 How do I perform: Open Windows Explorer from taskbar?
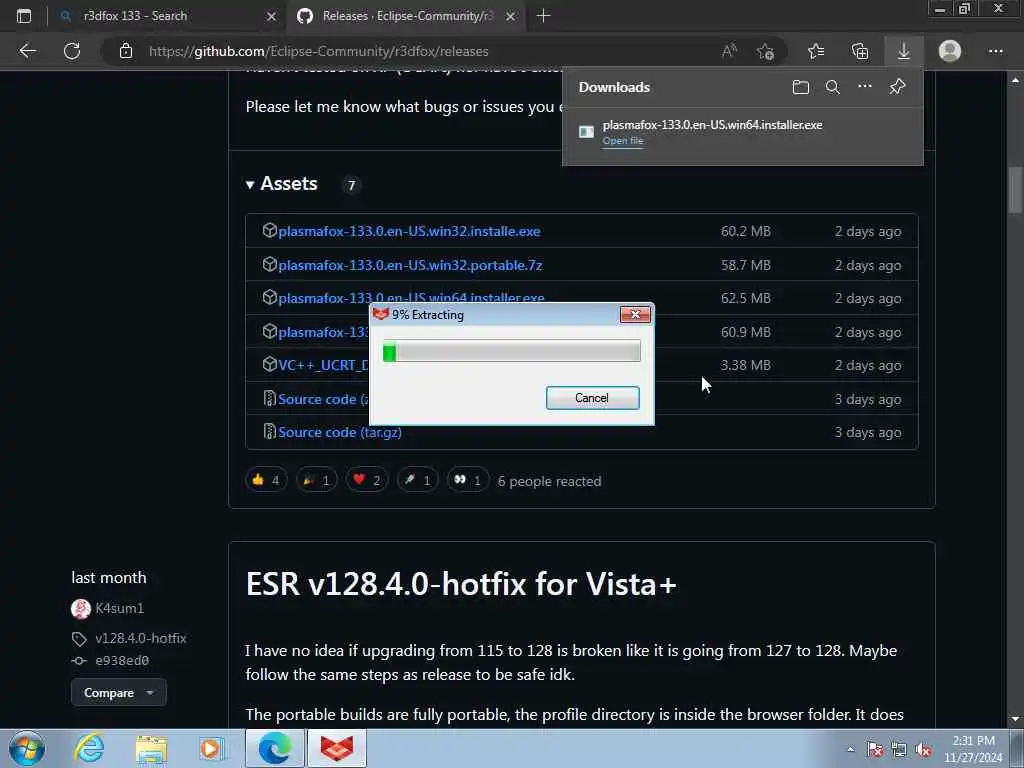152,748
